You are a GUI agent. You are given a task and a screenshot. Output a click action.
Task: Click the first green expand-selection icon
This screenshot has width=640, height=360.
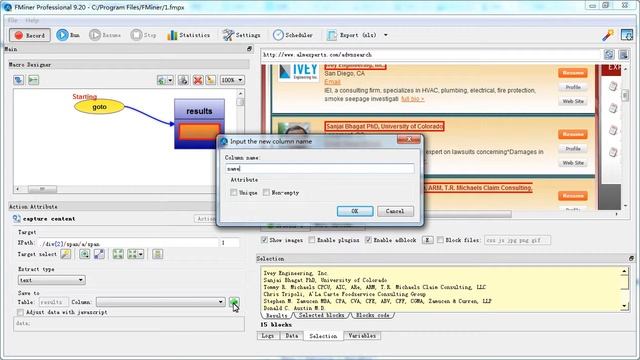[x=118, y=254]
